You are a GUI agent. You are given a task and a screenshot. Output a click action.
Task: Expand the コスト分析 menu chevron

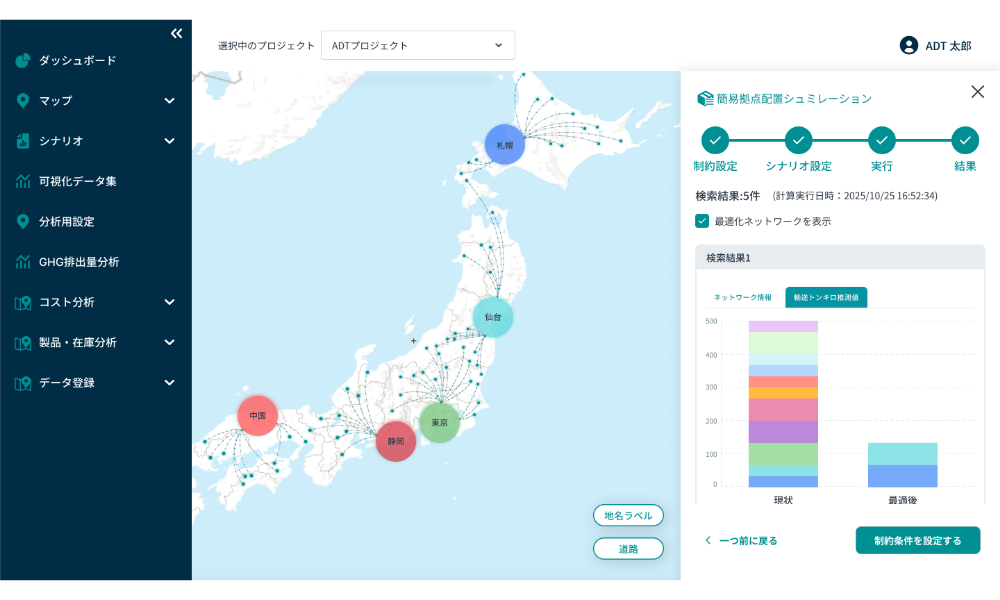pyautogui.click(x=170, y=302)
